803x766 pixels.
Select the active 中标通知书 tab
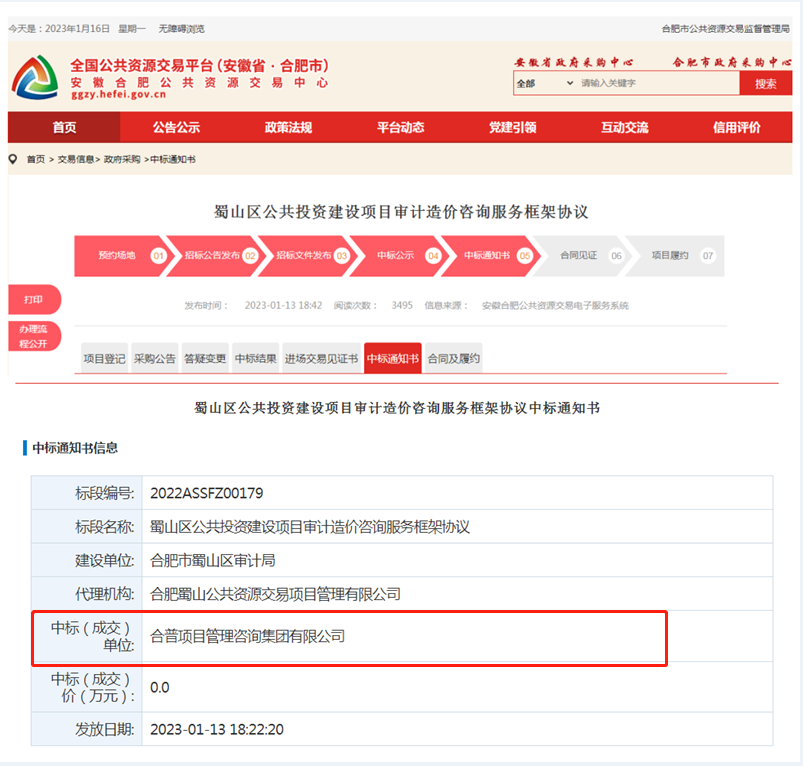(393, 358)
